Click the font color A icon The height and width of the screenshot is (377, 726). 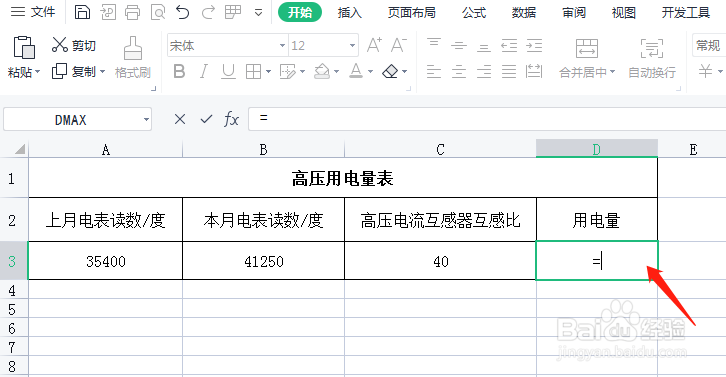click(356, 71)
